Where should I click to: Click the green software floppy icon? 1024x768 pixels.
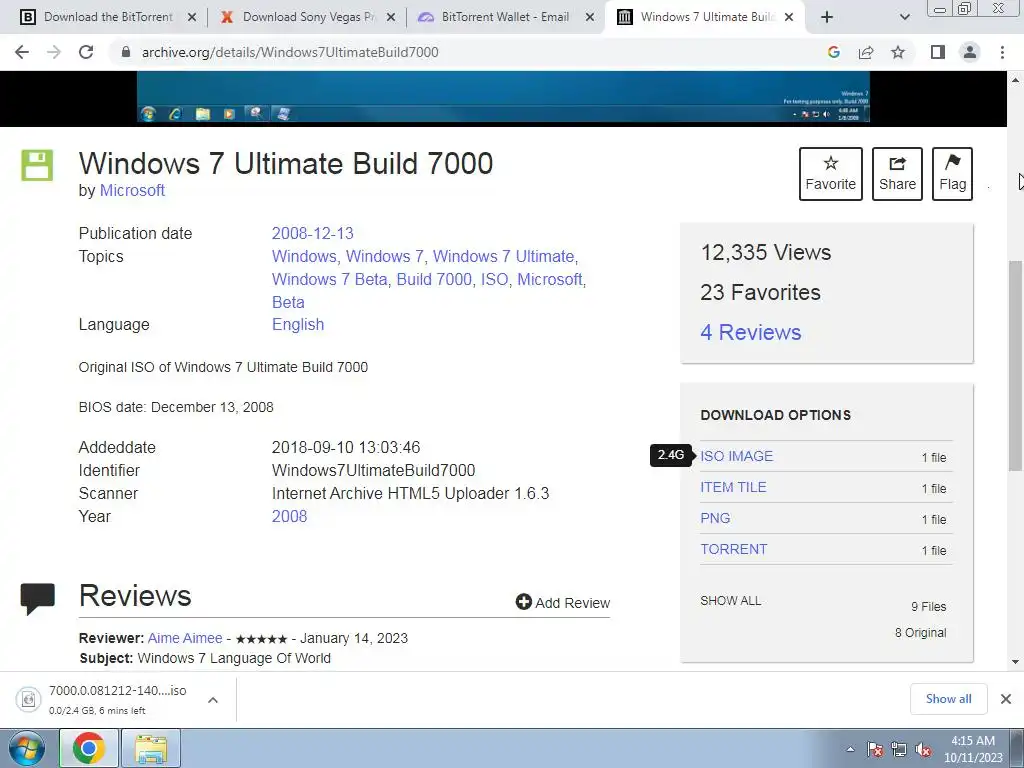pos(37,165)
